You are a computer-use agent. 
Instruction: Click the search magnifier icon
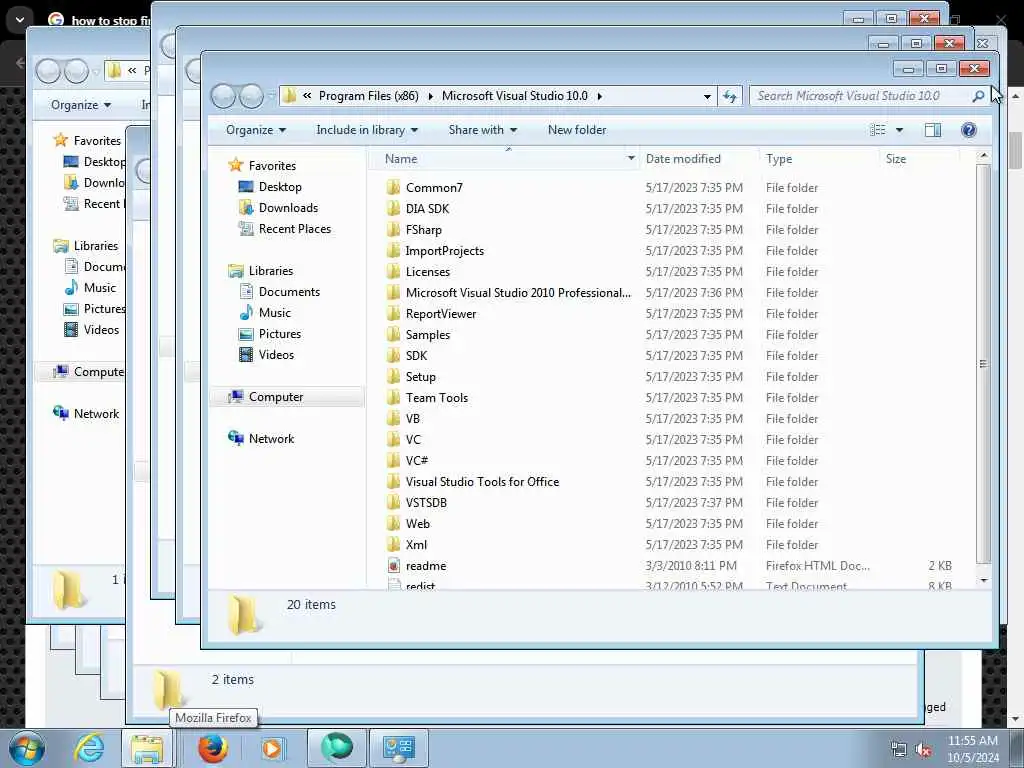(x=978, y=96)
